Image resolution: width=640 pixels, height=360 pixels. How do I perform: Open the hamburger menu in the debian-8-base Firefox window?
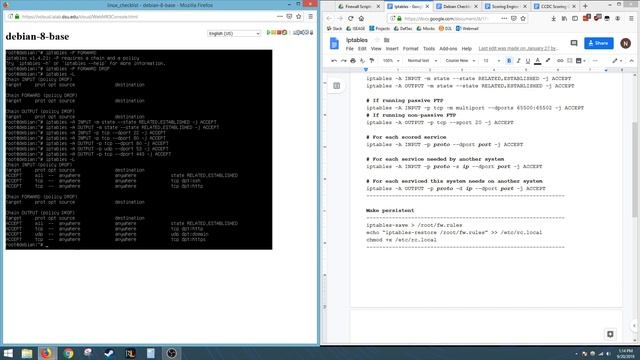[311, 17]
